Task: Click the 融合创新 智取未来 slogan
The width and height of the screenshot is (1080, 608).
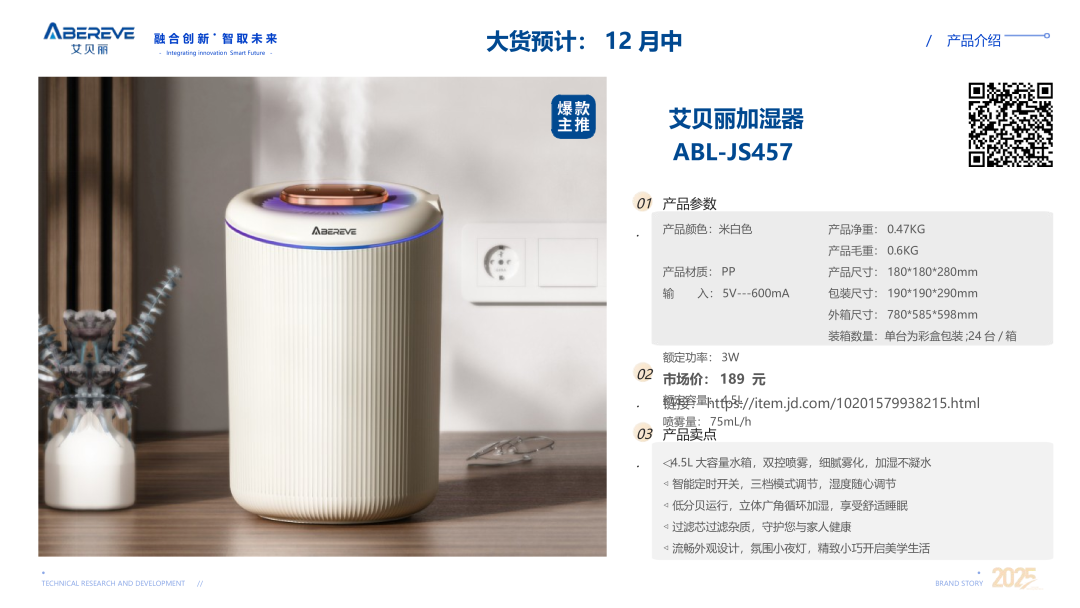Action: tap(215, 39)
